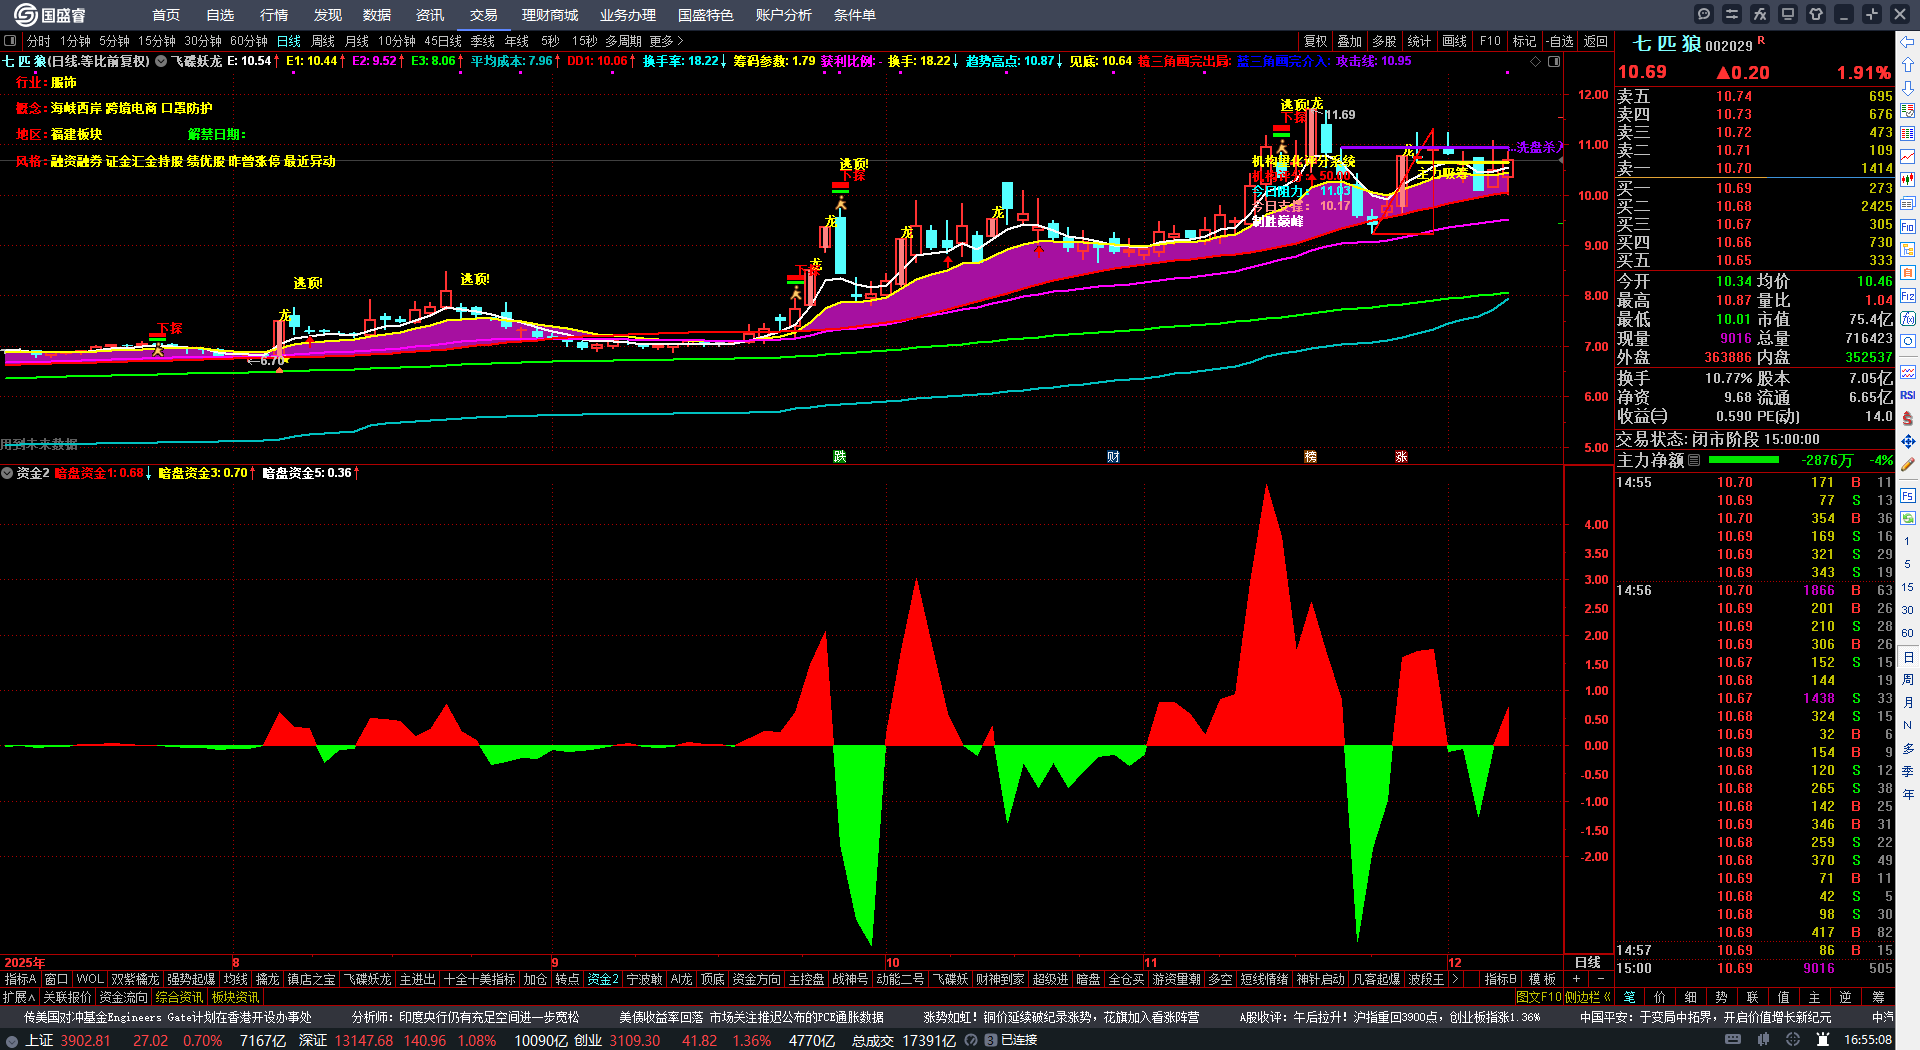Show more indicator tabs with the right chevron
This screenshot has height=1050, width=1920.
point(1455,979)
